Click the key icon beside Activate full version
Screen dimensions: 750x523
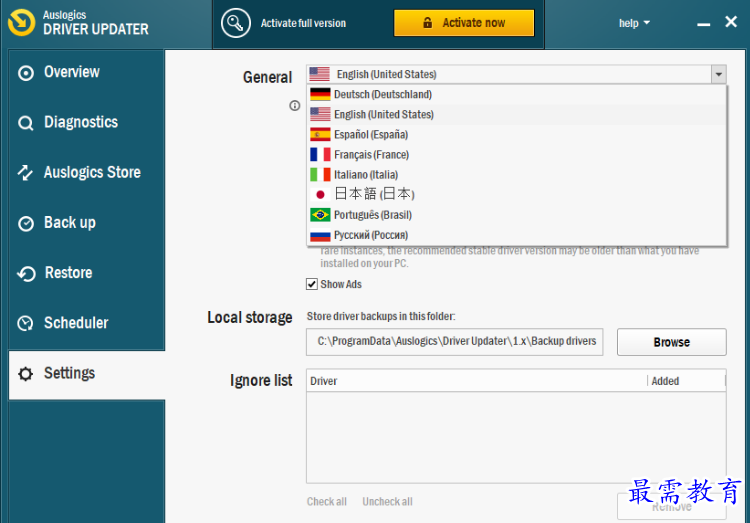(x=236, y=22)
